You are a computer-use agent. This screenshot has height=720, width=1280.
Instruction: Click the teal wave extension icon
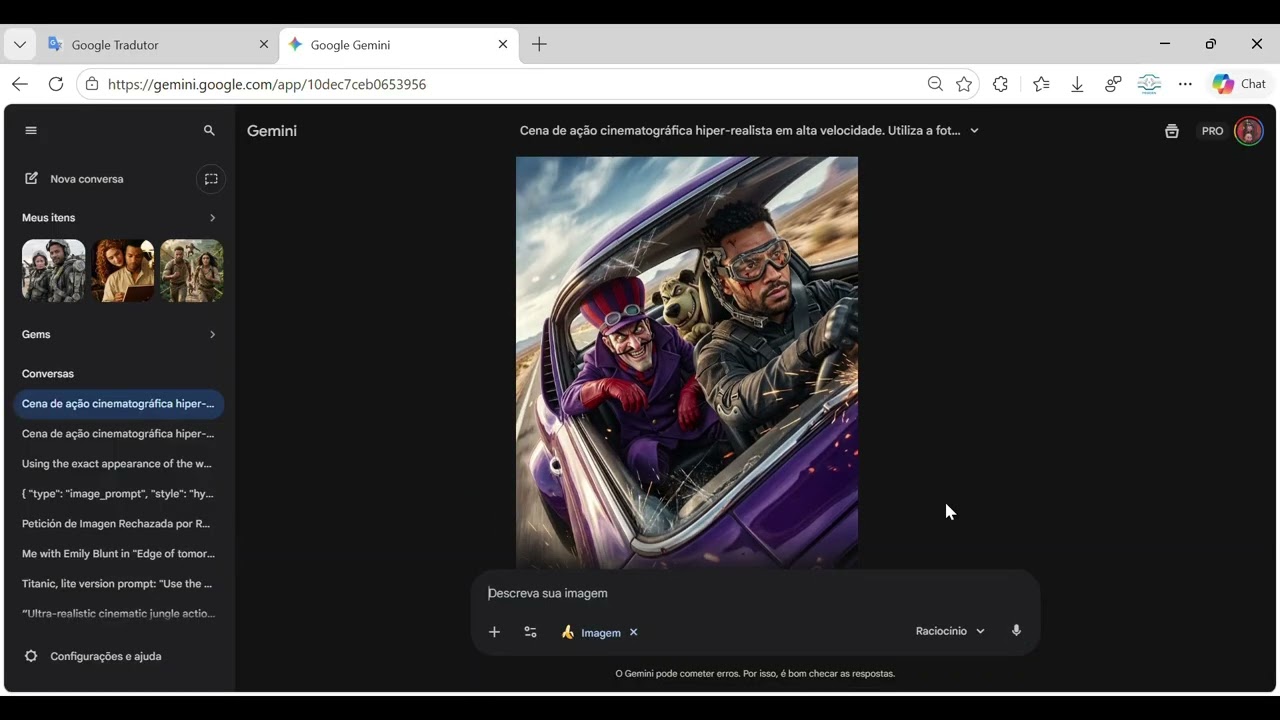click(1149, 85)
